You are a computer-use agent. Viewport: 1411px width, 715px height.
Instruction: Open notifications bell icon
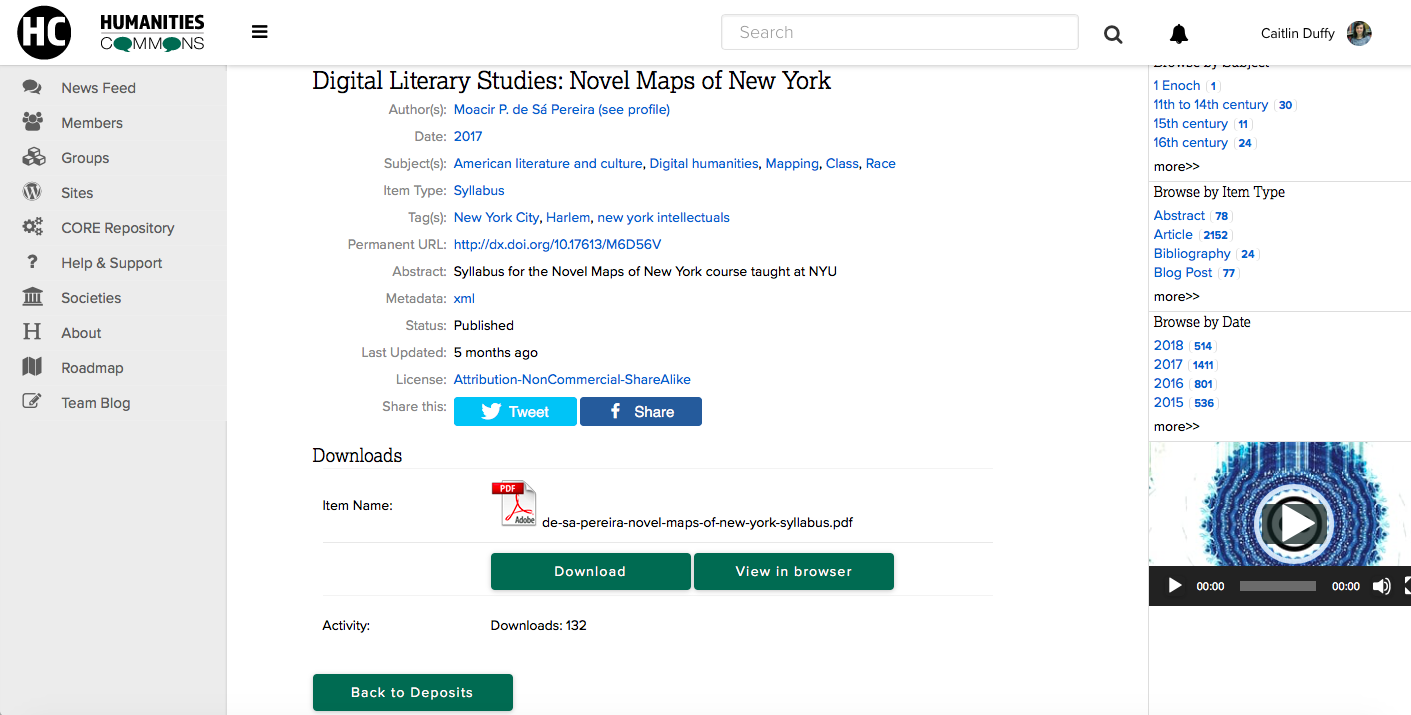[1179, 34]
